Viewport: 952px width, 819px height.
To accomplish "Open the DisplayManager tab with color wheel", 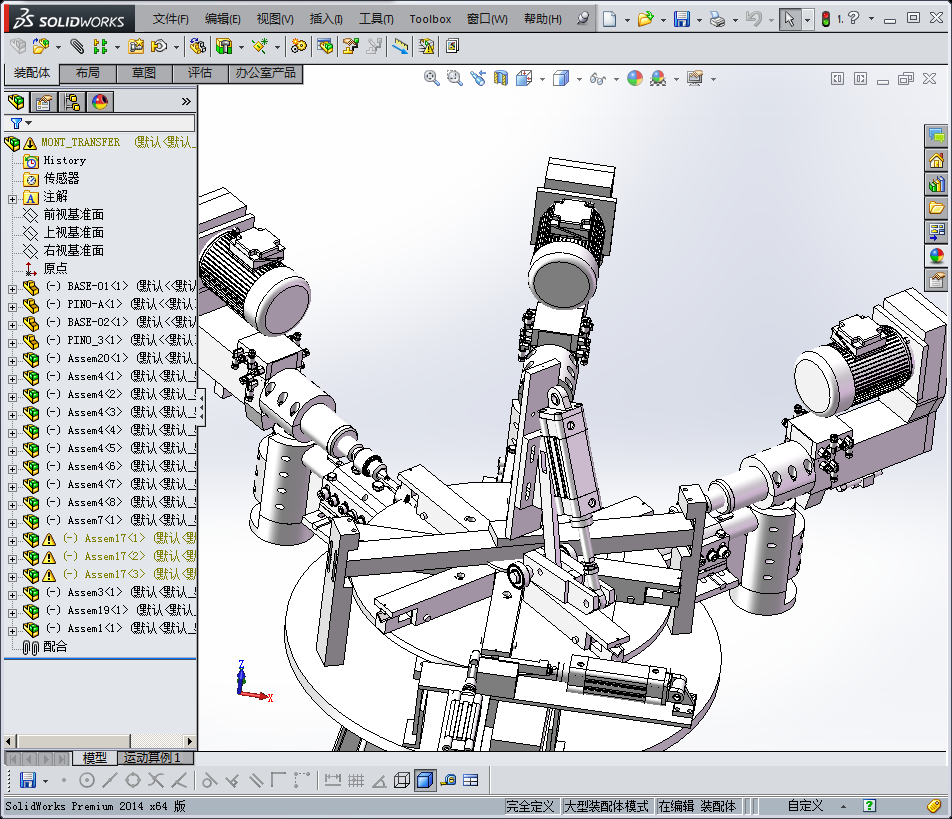I will [x=100, y=101].
